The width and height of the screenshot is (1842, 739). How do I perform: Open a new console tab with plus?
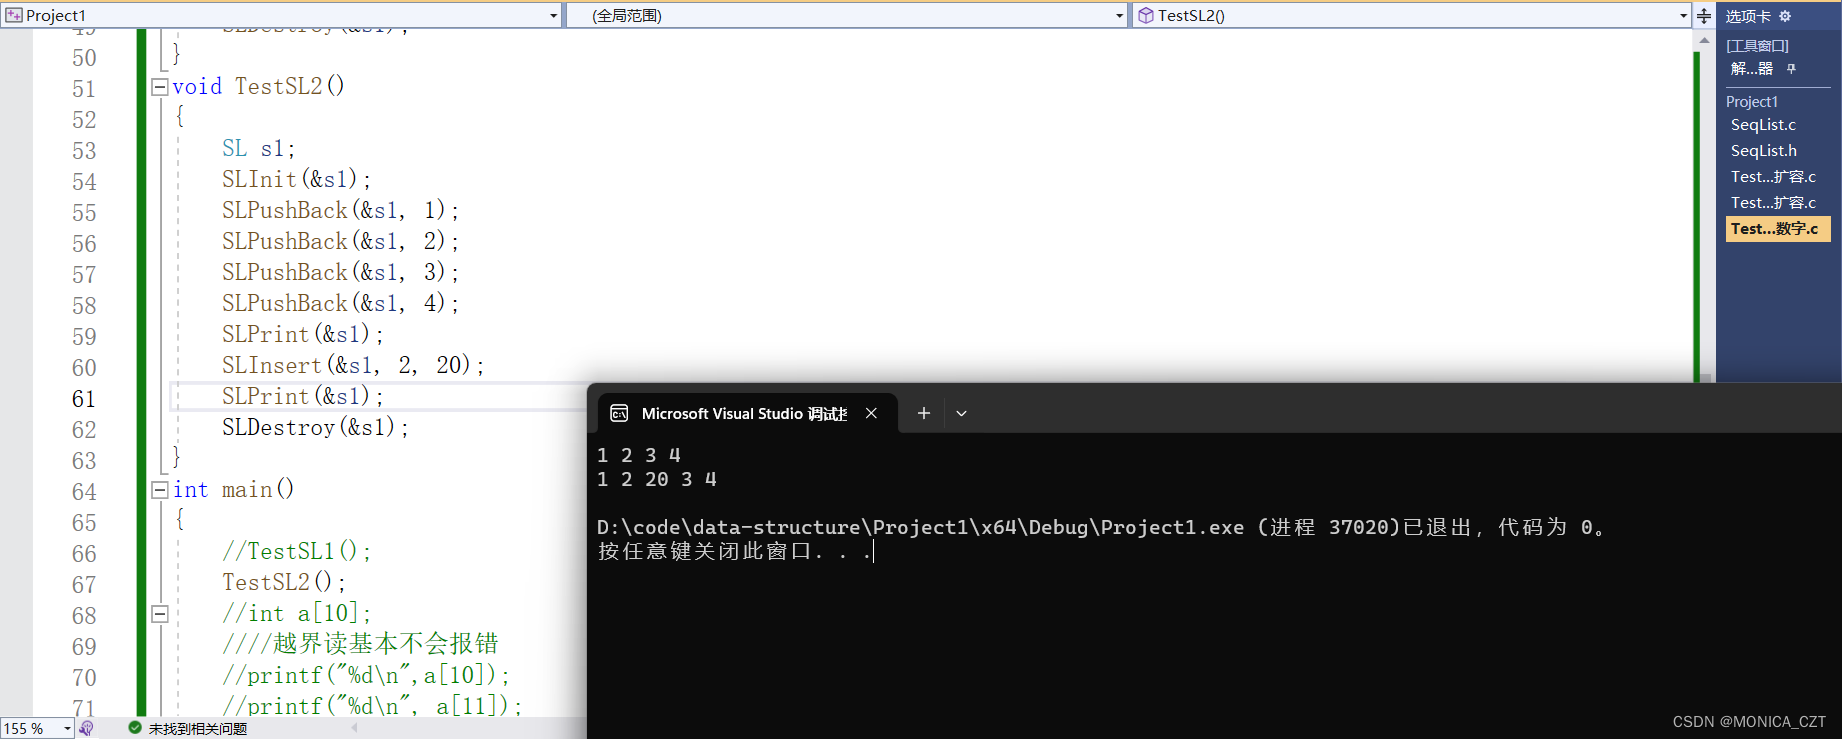pos(924,413)
